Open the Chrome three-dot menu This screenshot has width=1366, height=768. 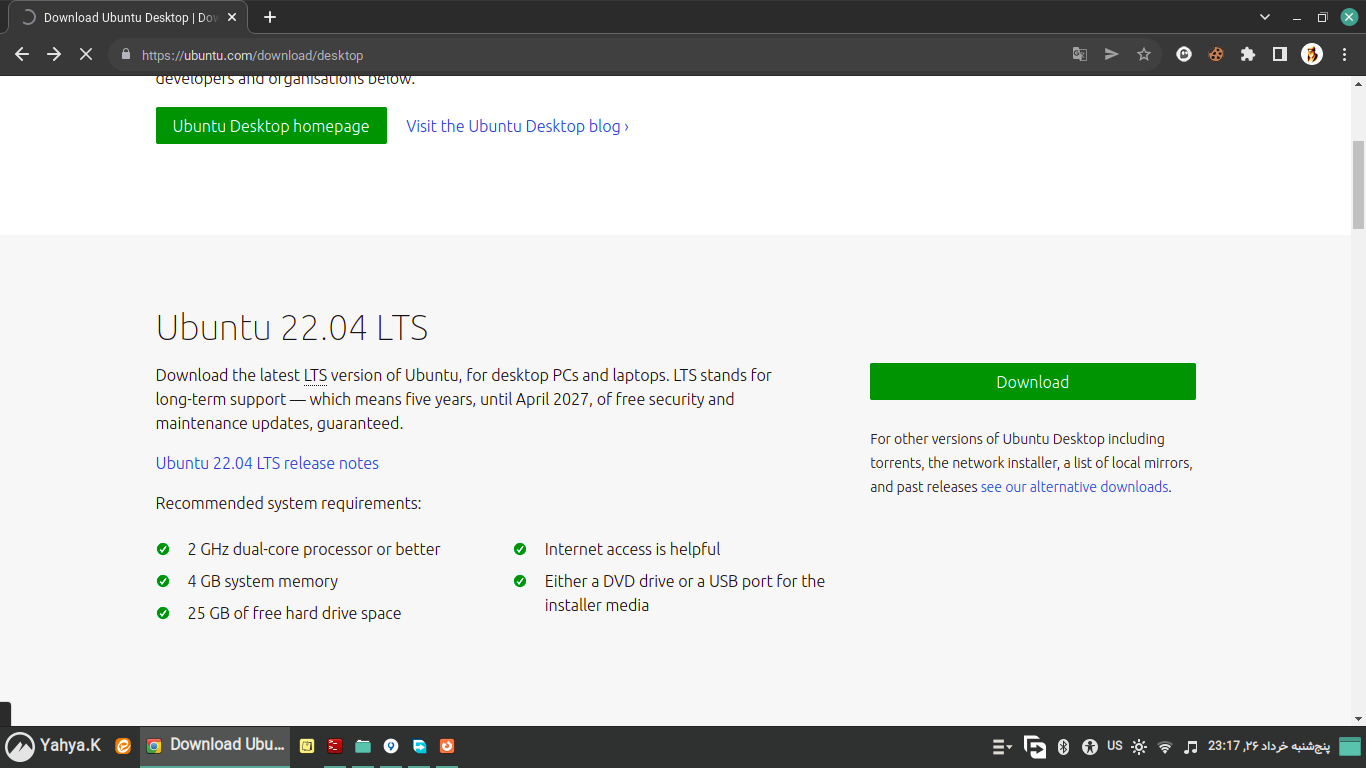click(1344, 55)
